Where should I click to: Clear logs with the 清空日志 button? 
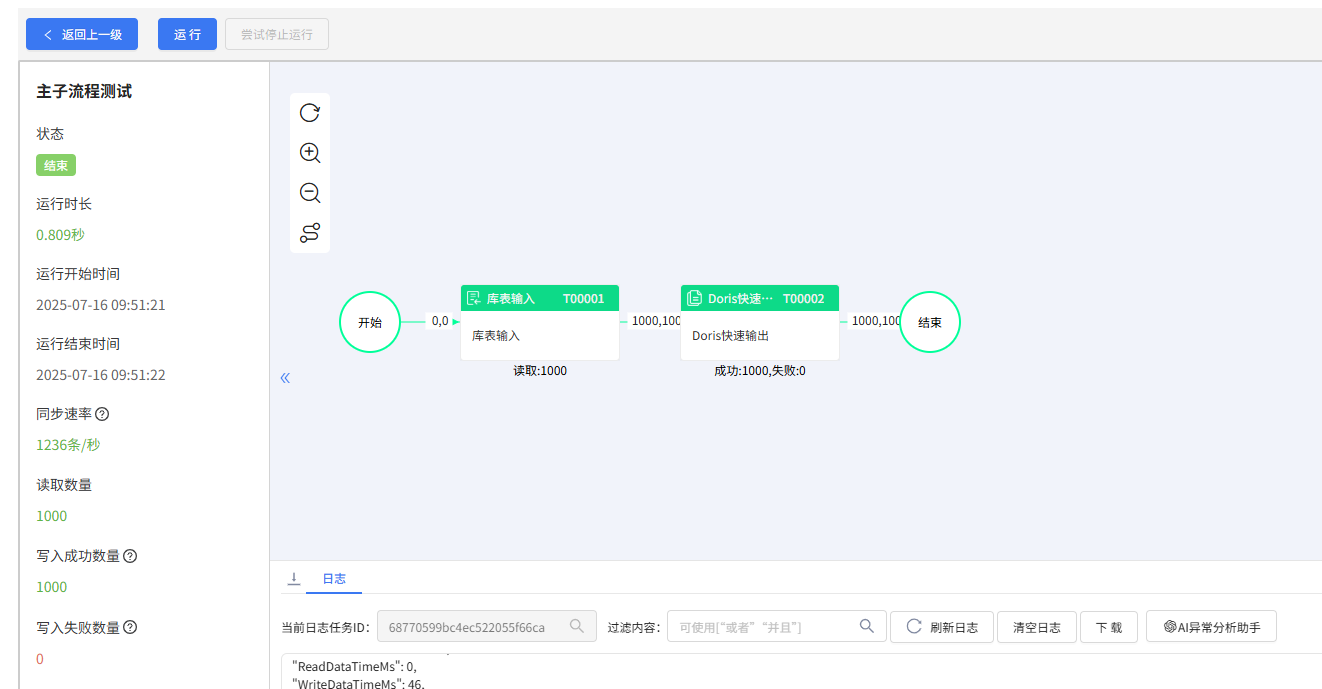(x=1036, y=625)
